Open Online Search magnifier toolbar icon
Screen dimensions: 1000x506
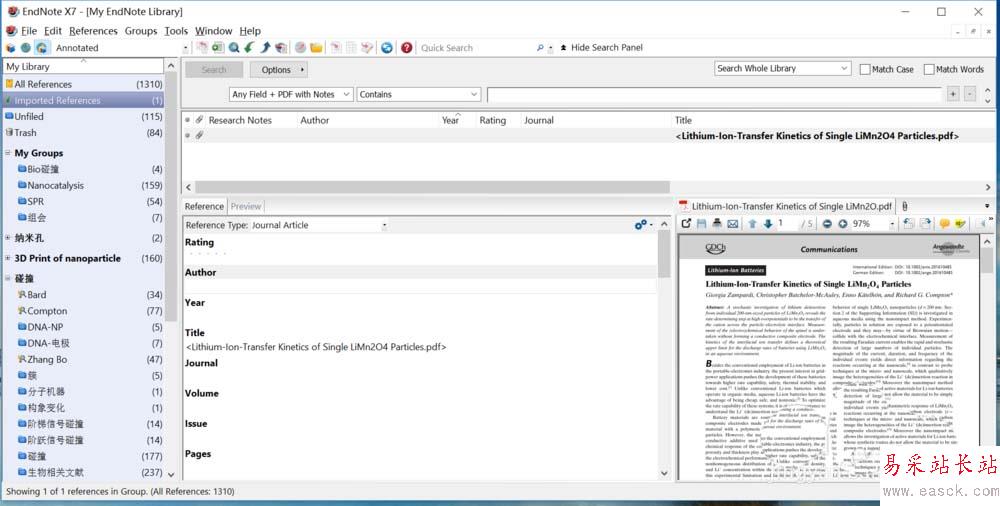(x=234, y=48)
